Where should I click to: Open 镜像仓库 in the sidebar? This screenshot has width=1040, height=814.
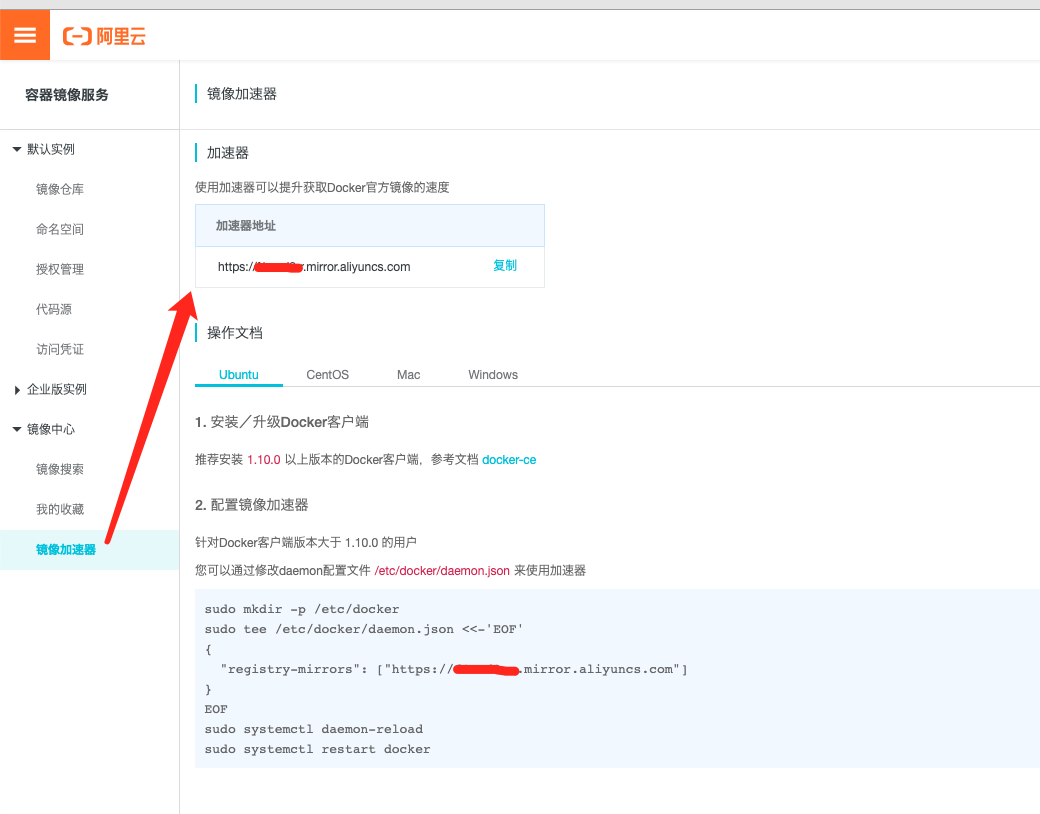click(60, 189)
